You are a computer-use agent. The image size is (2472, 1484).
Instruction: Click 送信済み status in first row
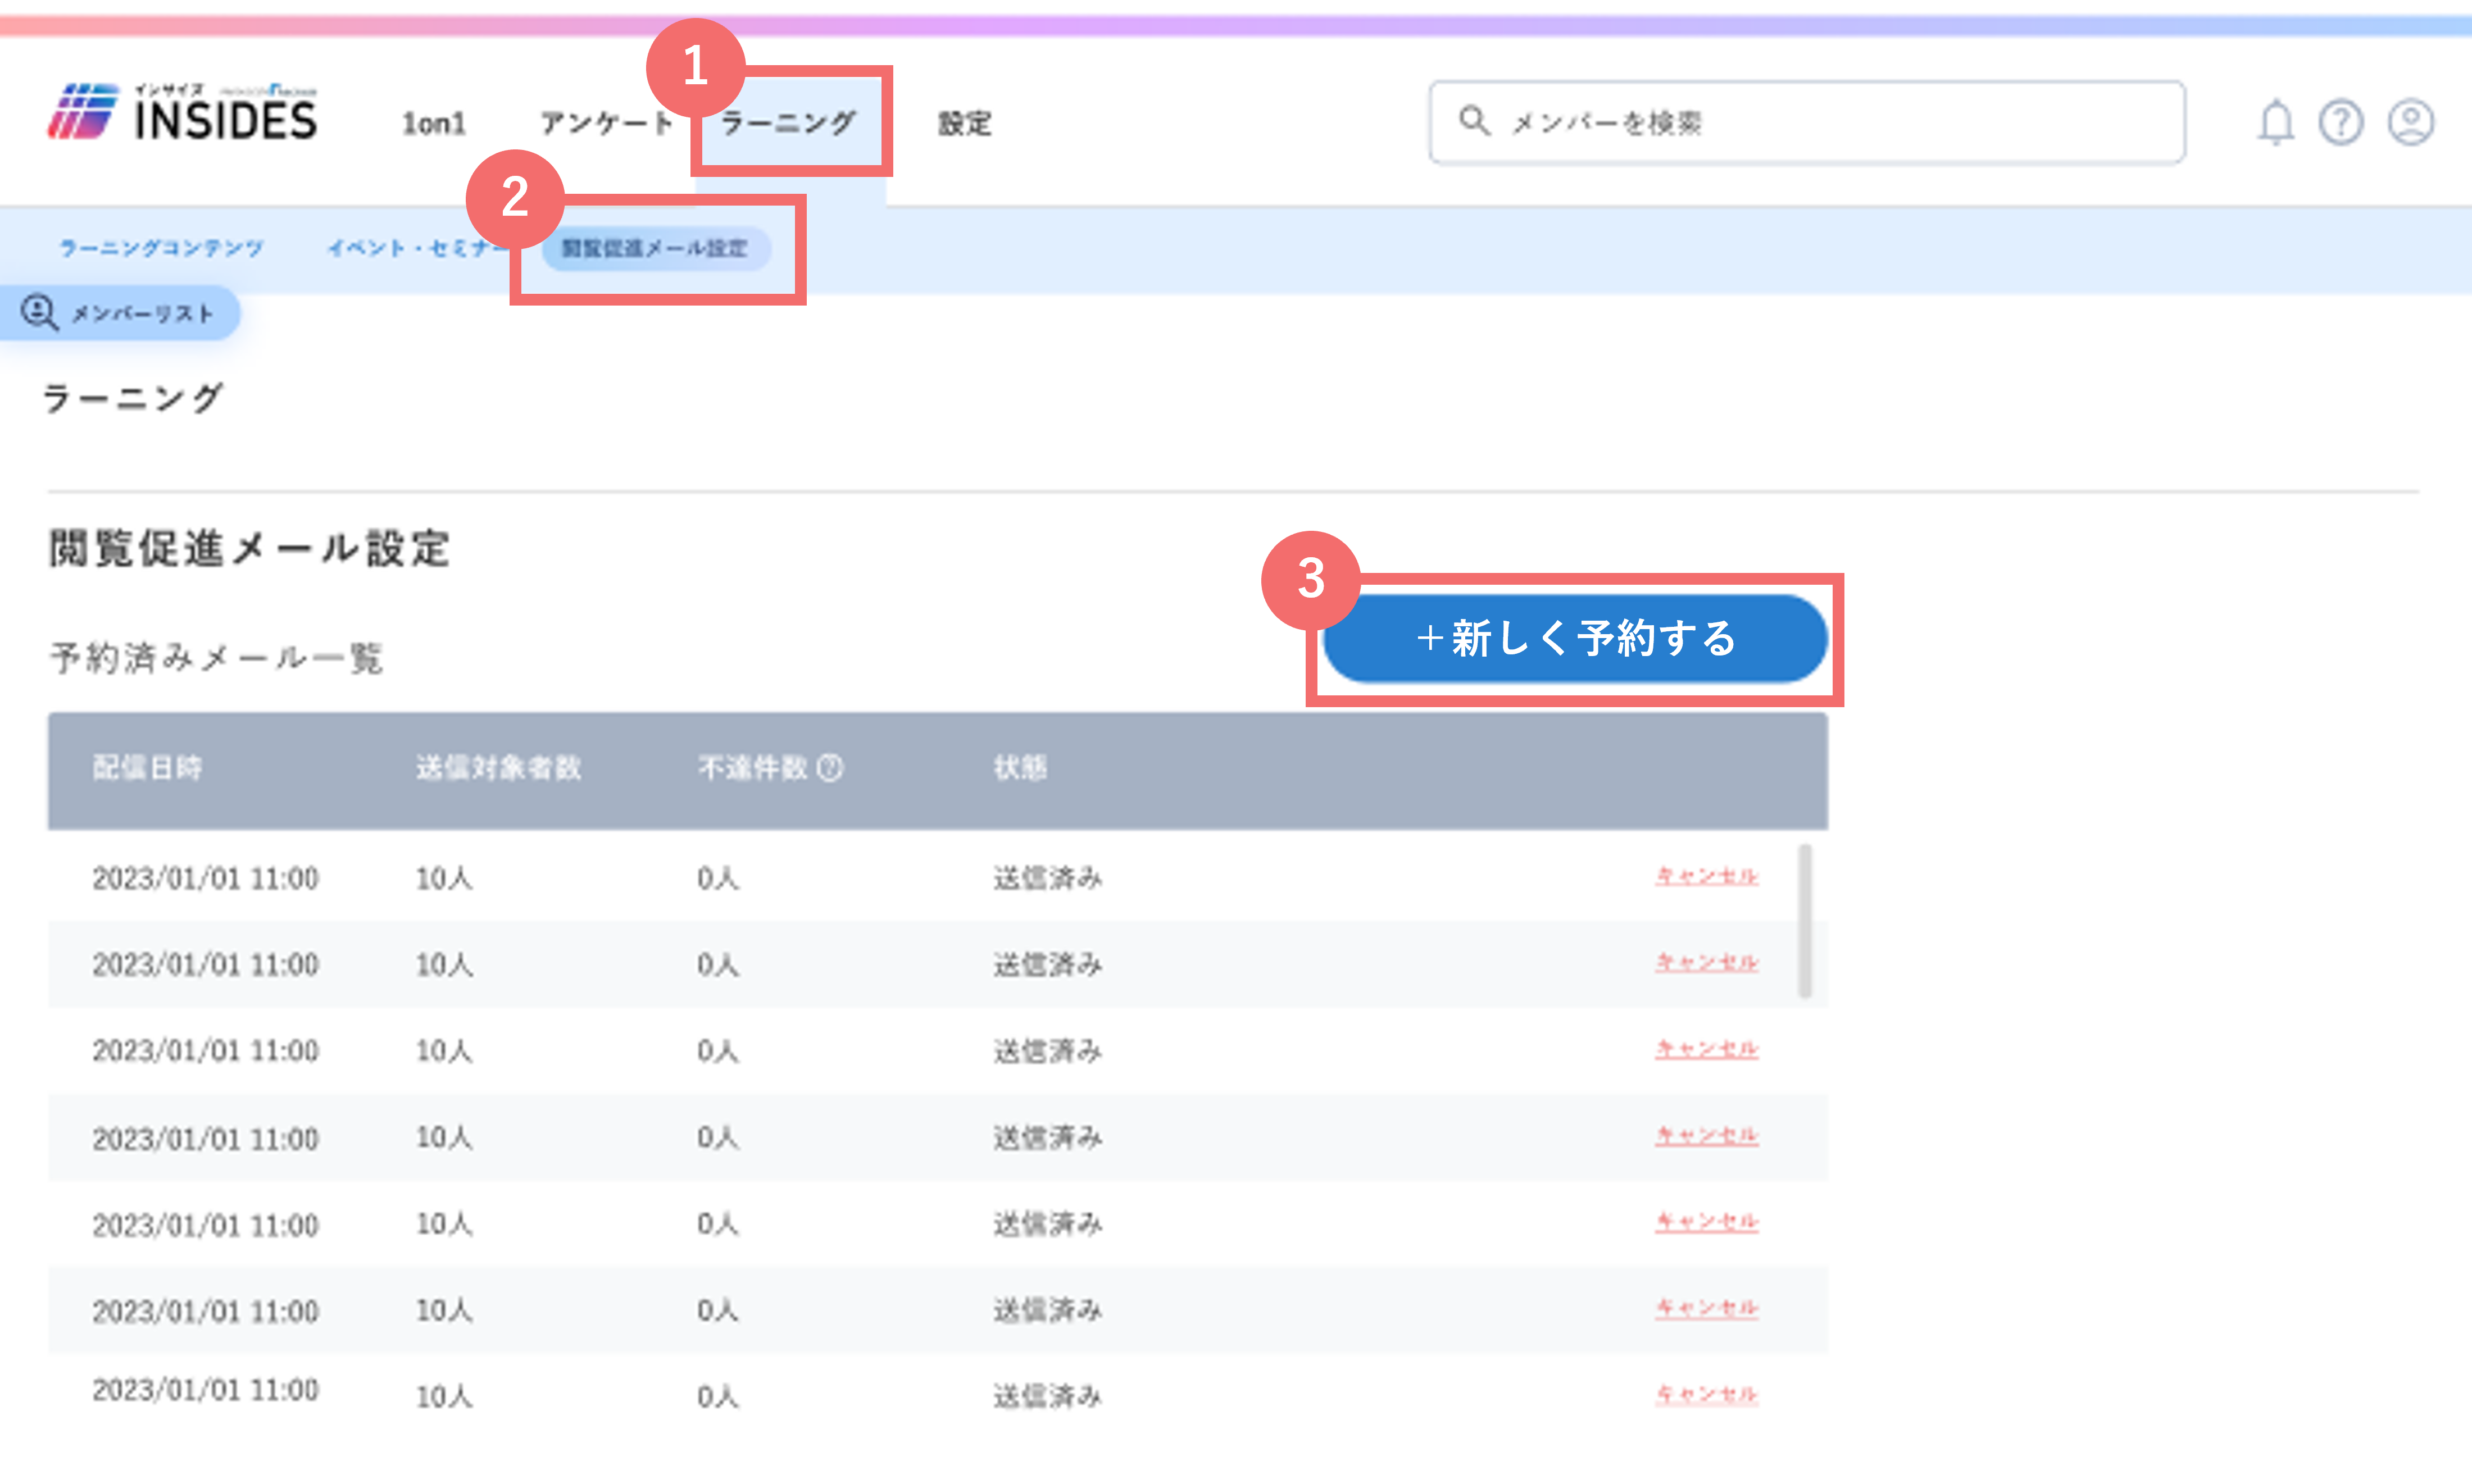click(1047, 879)
